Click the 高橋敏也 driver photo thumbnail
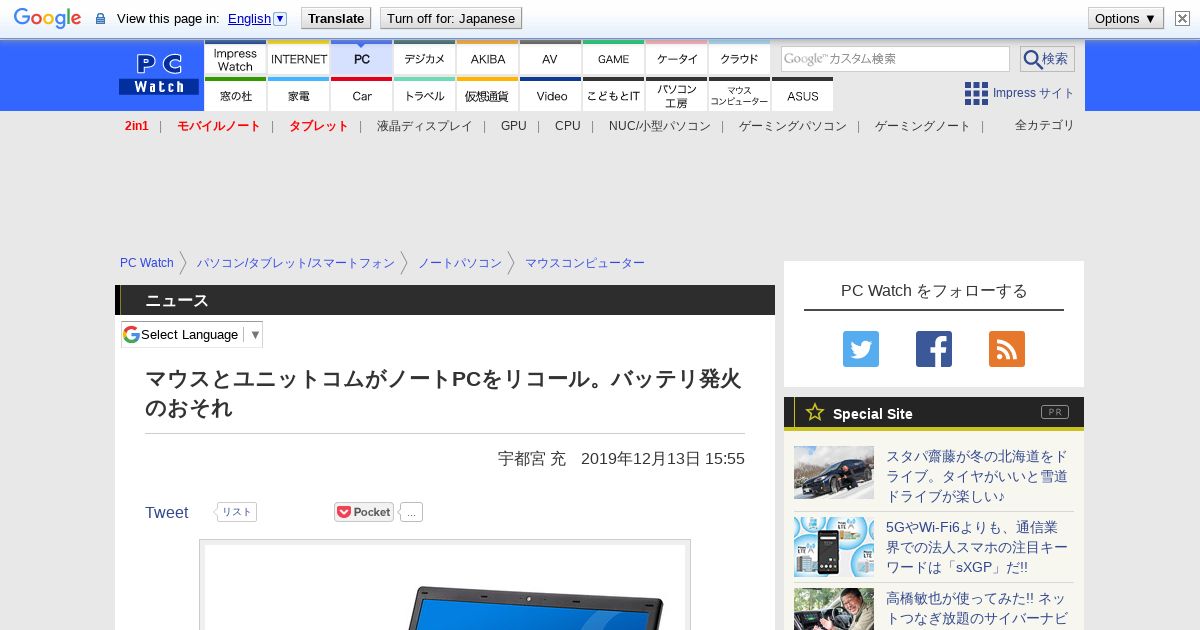Image resolution: width=1200 pixels, height=630 pixels. 834,609
